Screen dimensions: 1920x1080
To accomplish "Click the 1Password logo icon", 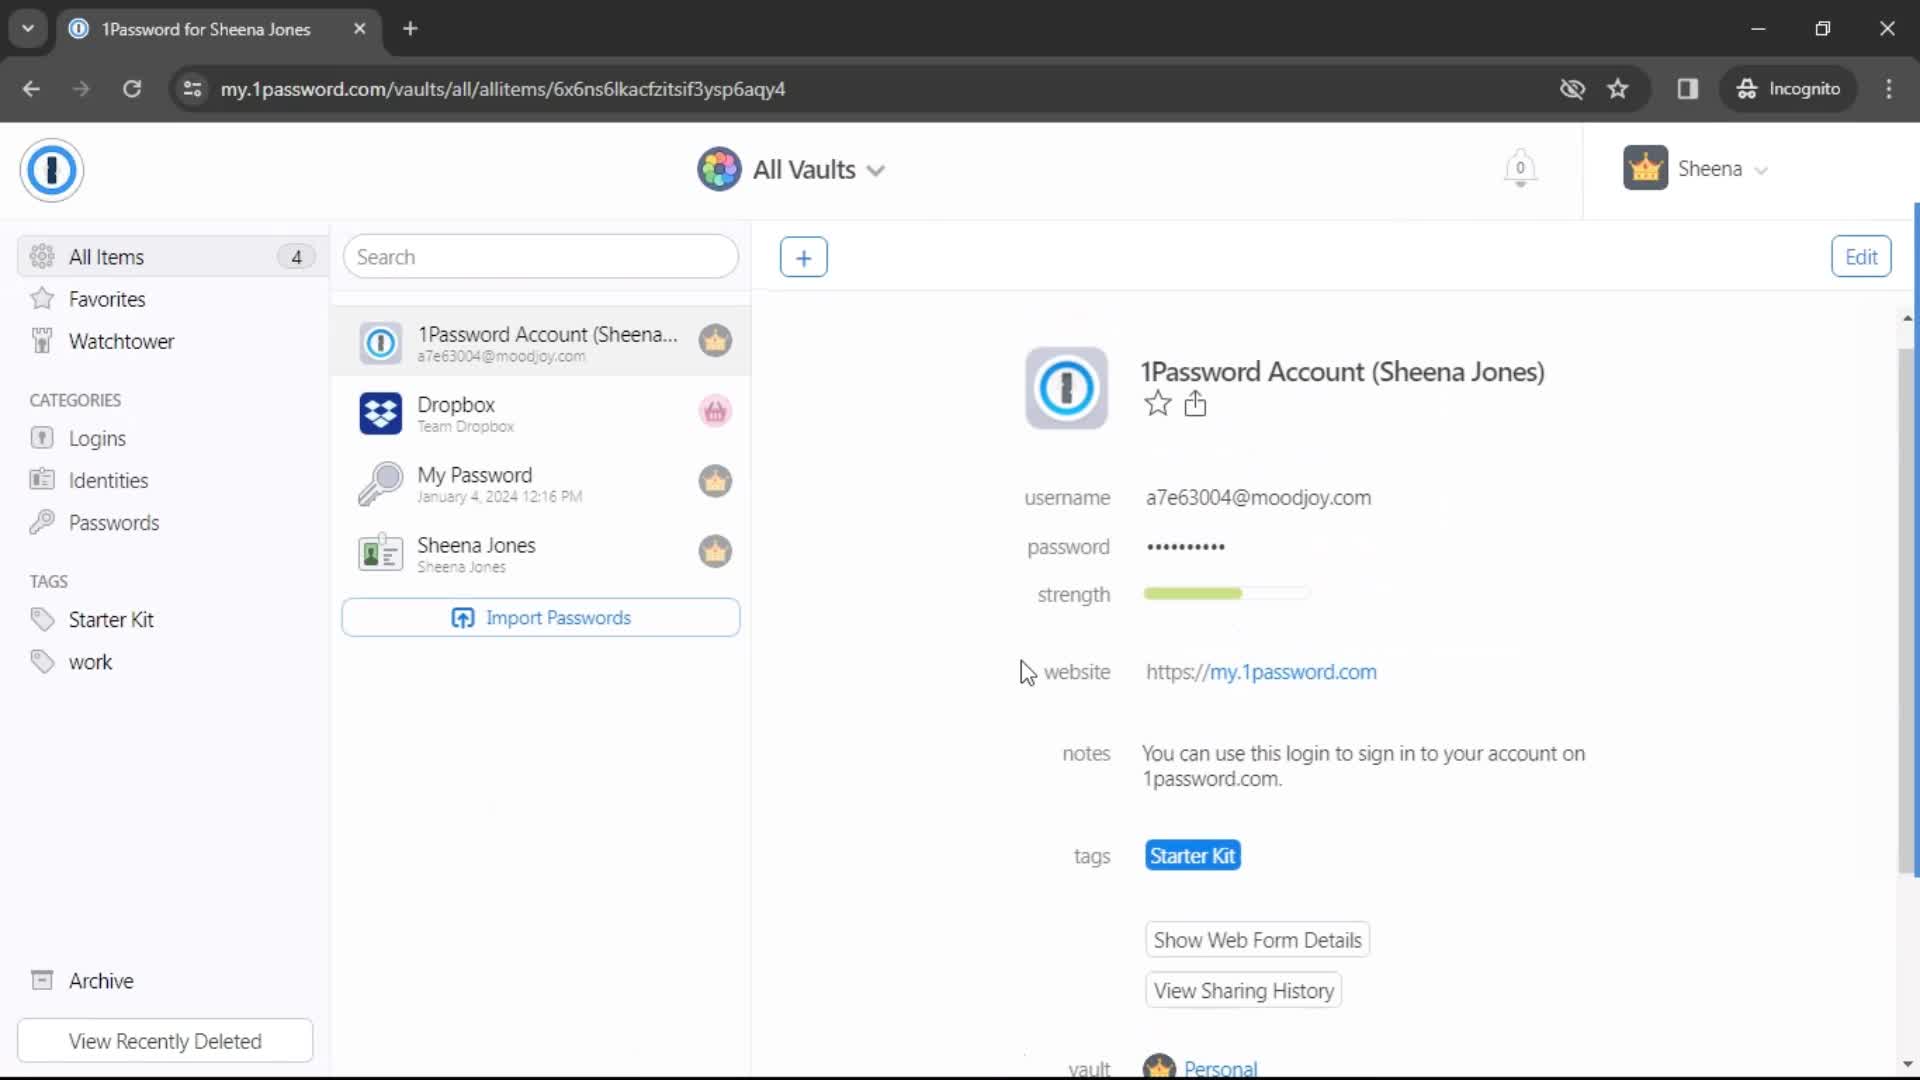I will [50, 170].
